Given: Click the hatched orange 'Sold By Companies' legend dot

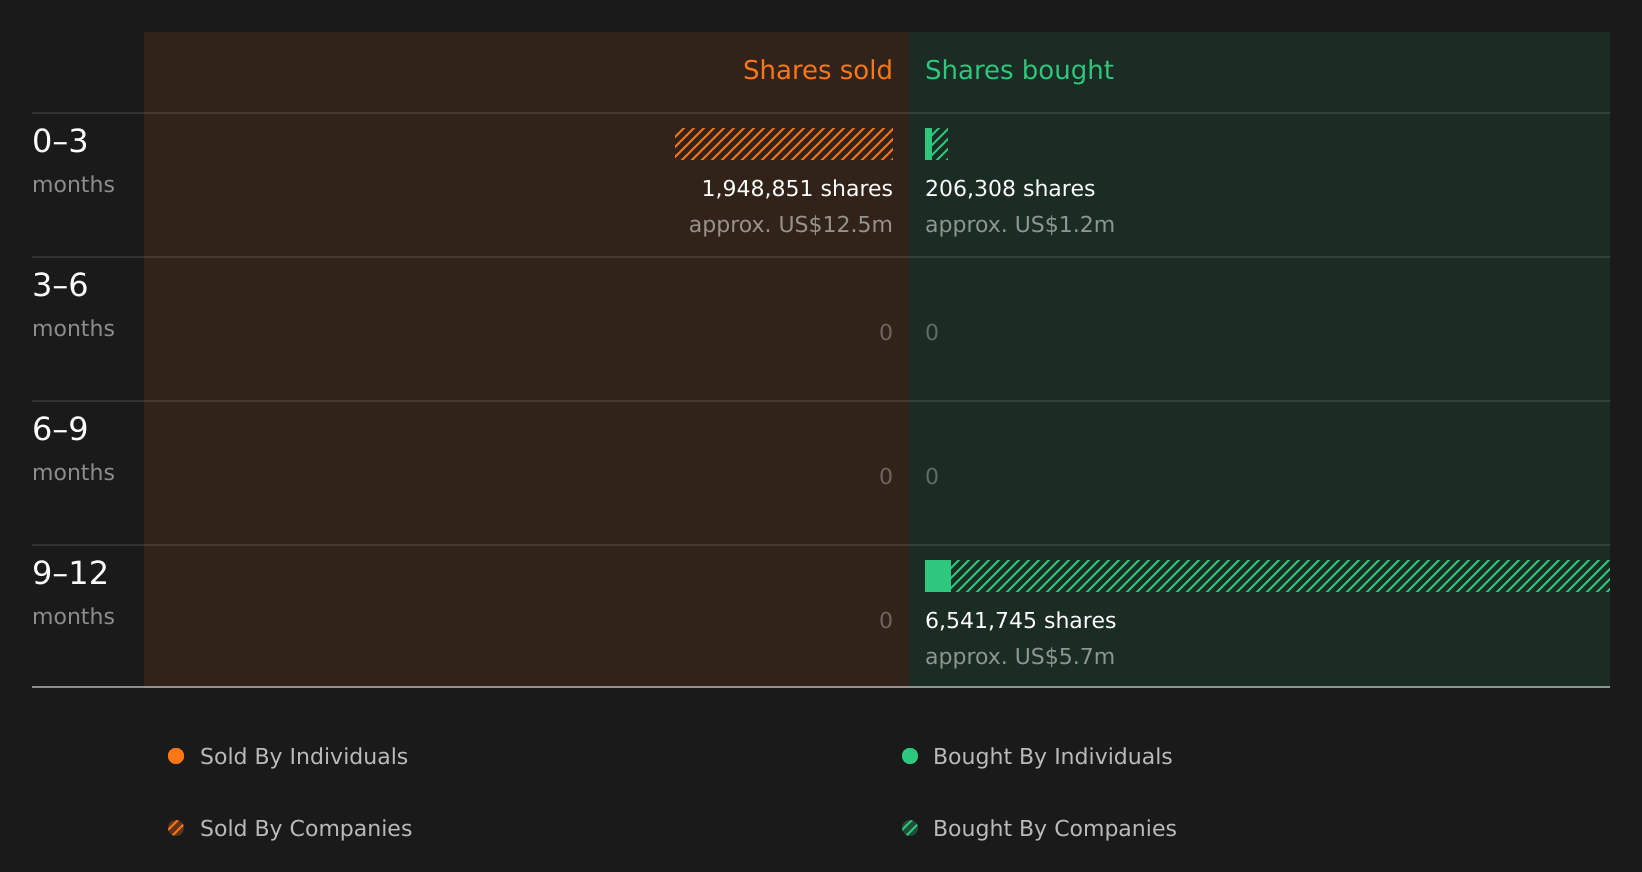Looking at the screenshot, I should tap(176, 828).
